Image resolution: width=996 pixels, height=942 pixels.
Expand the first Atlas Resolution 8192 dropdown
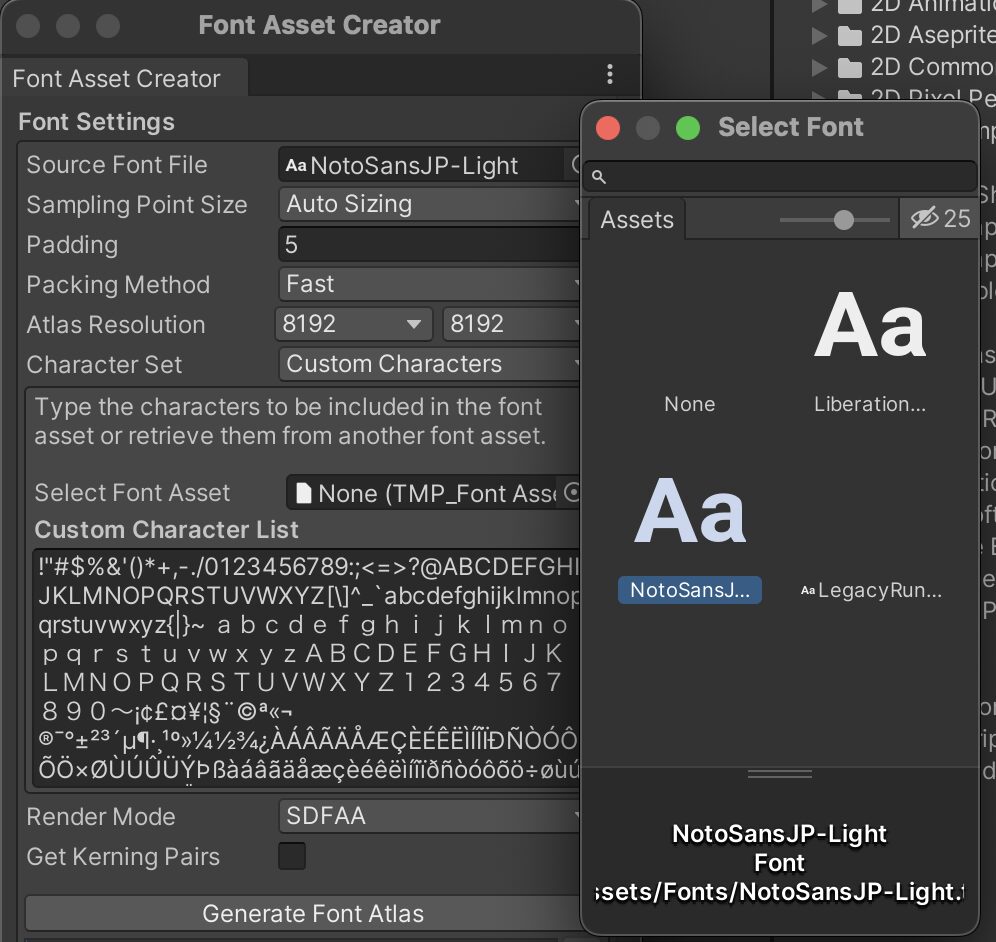(x=353, y=324)
